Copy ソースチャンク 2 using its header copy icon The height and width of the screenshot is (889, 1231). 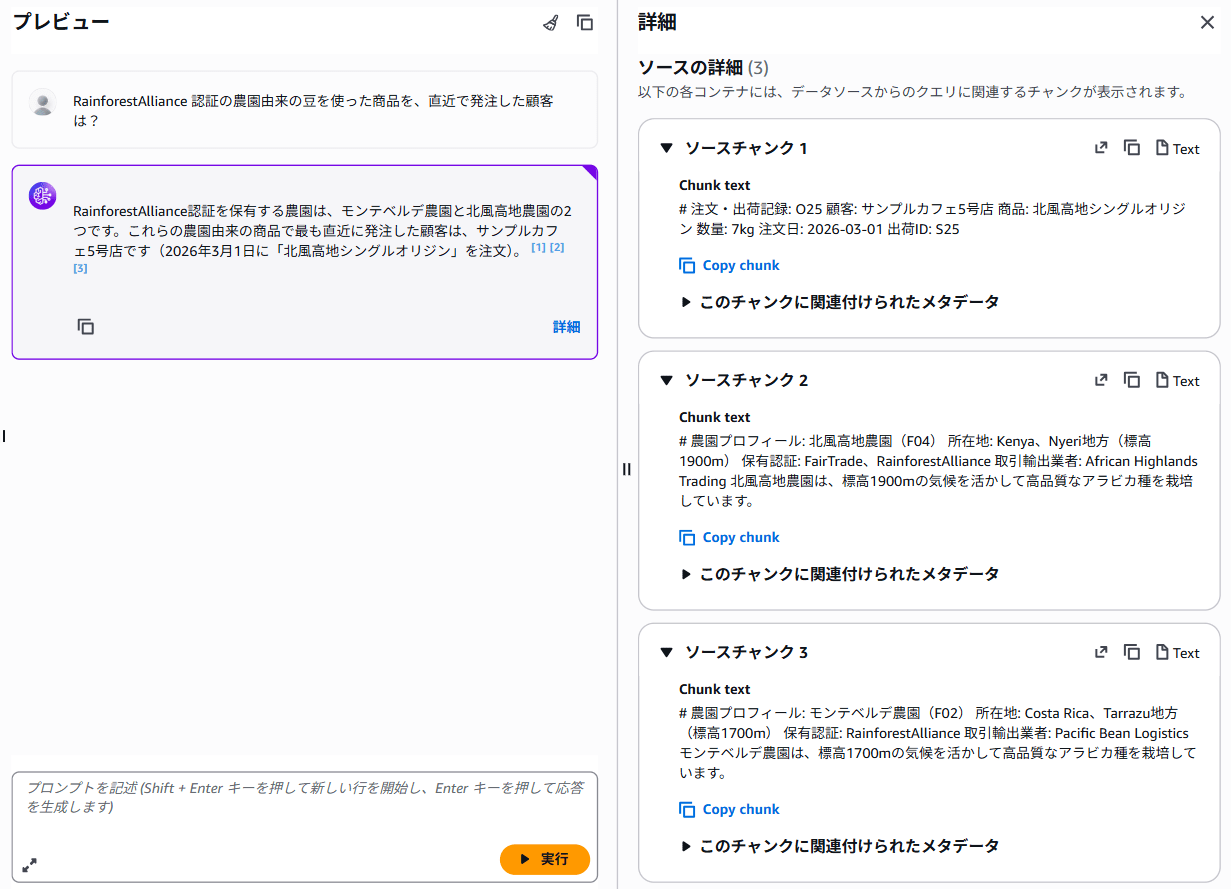(x=1132, y=380)
